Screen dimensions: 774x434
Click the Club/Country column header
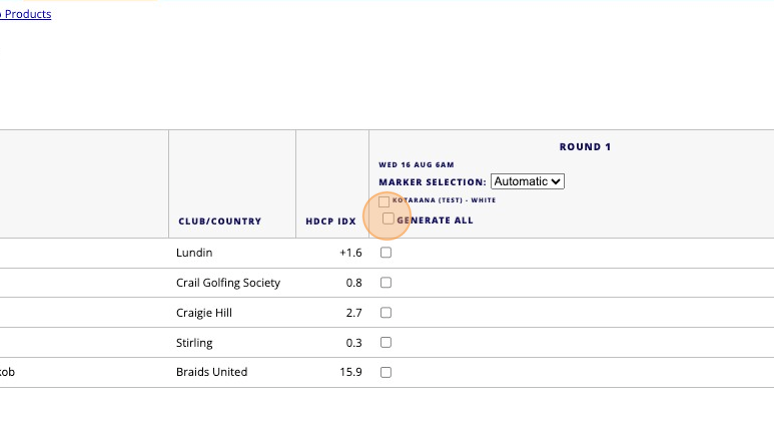(x=220, y=221)
